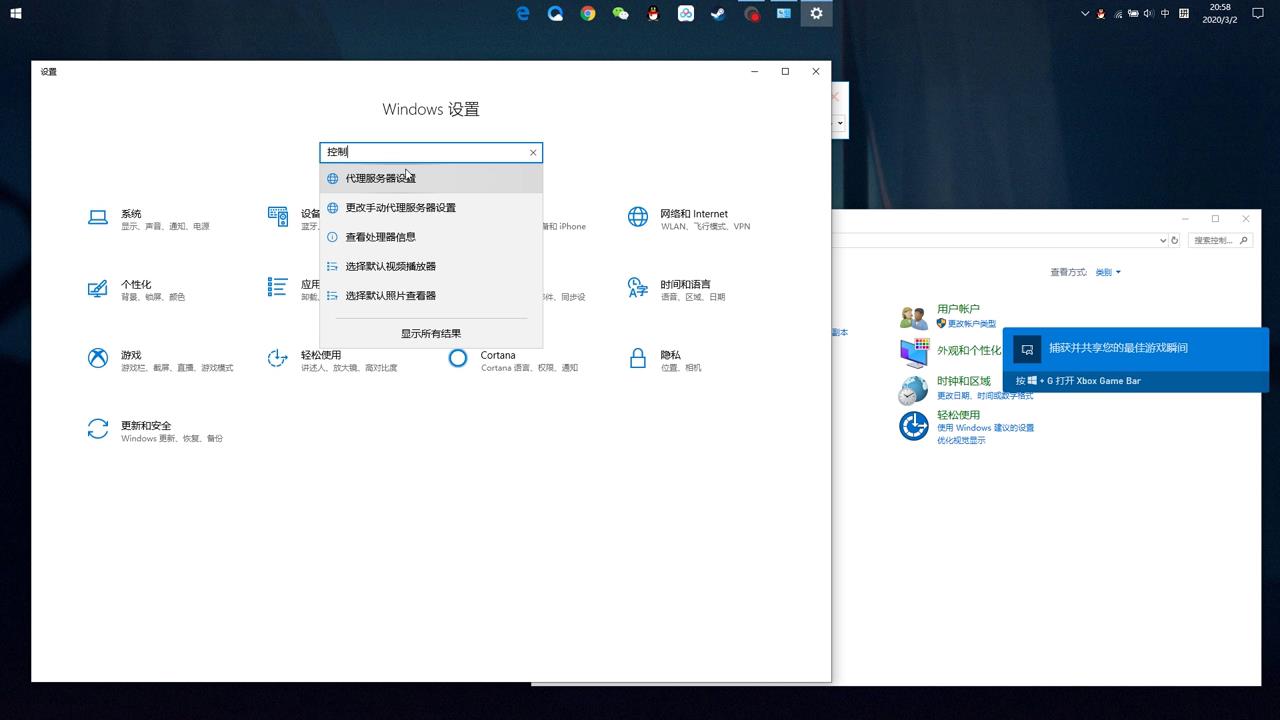Viewport: 1280px width, 720px height.
Task: Click the volume speaker tray icon
Action: tap(1148, 14)
